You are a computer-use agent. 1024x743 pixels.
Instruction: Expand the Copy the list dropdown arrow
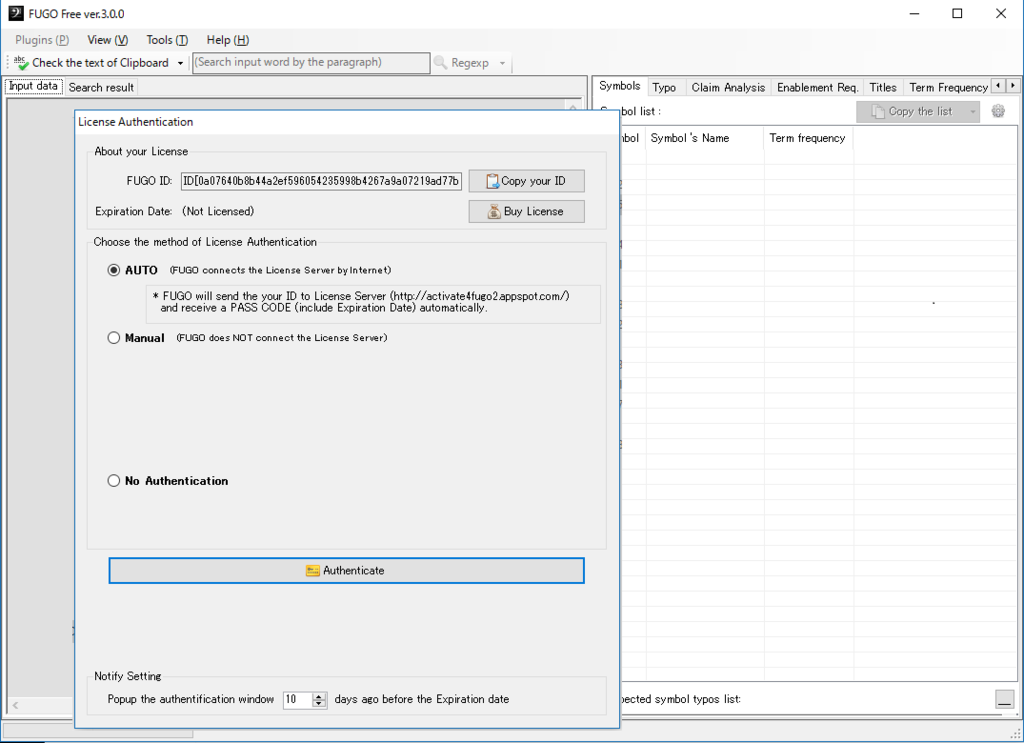[x=973, y=112]
